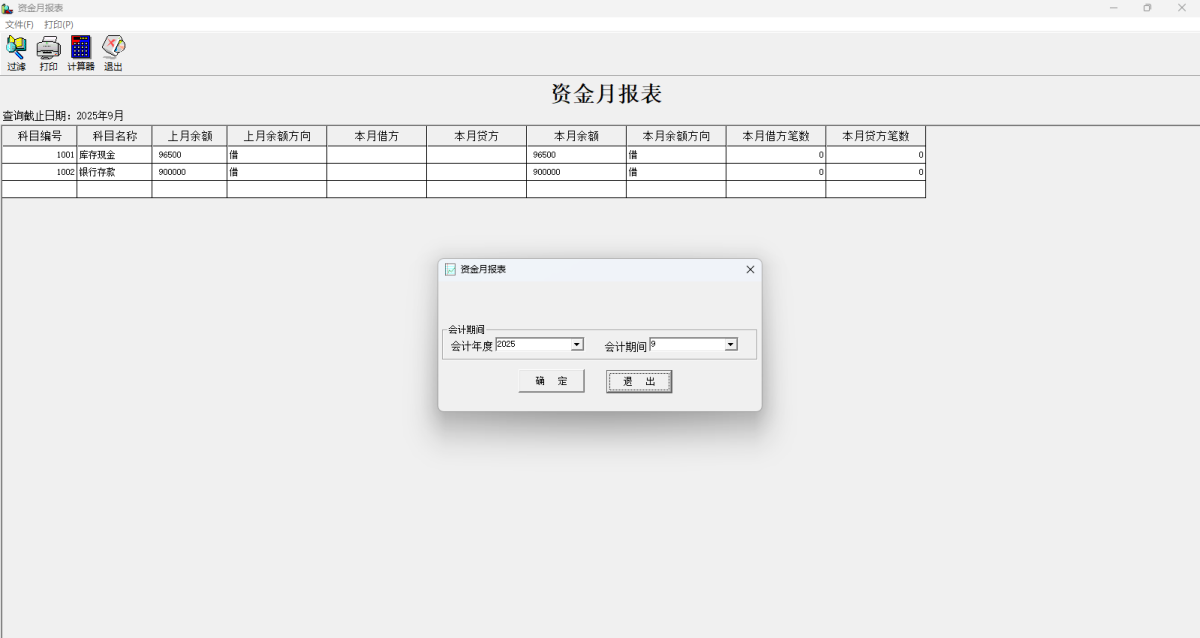The width and height of the screenshot is (1200, 638).
Task: Close the 资金月报表 dialog
Action: [x=750, y=269]
